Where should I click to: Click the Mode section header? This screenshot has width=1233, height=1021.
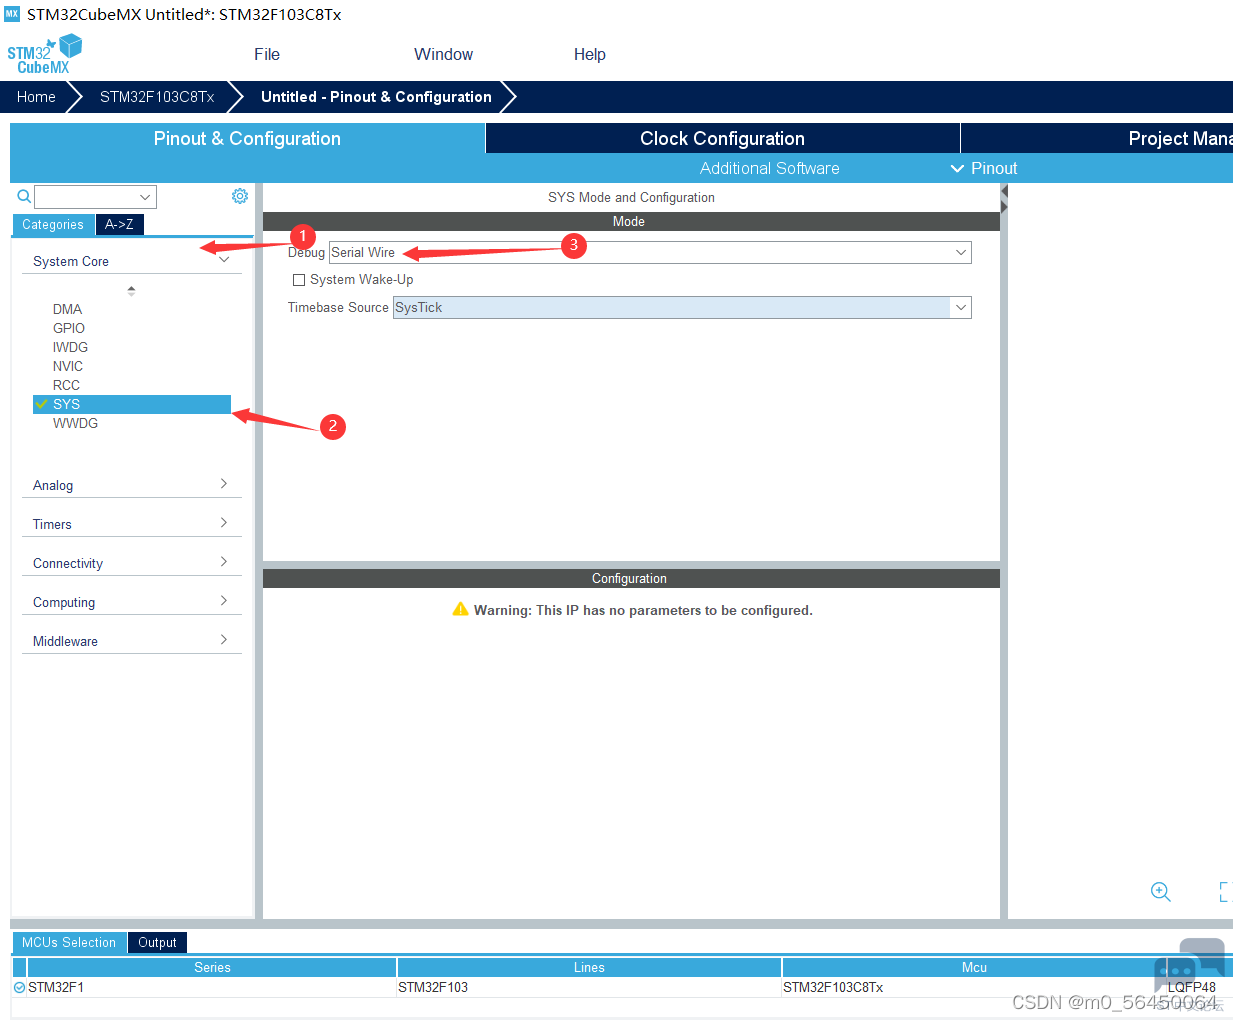click(x=631, y=221)
